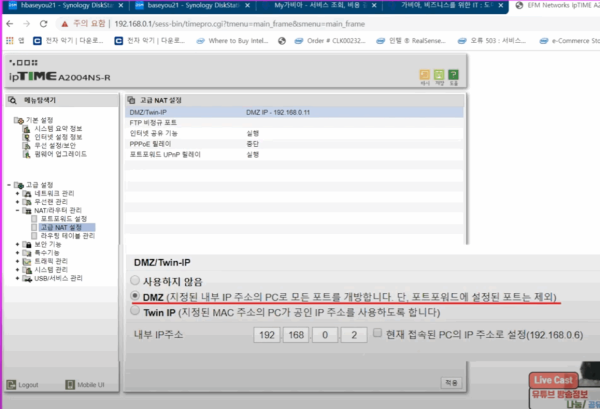Click the browser Back arrow

tap(10, 24)
